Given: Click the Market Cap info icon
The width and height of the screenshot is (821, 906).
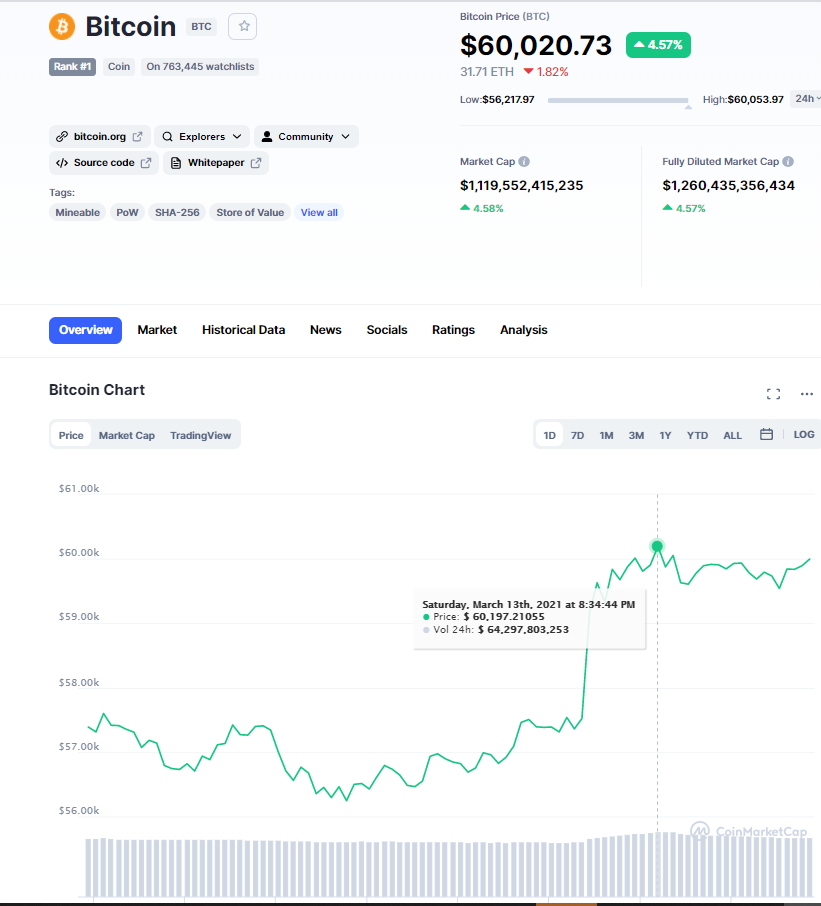Looking at the screenshot, I should tap(524, 162).
